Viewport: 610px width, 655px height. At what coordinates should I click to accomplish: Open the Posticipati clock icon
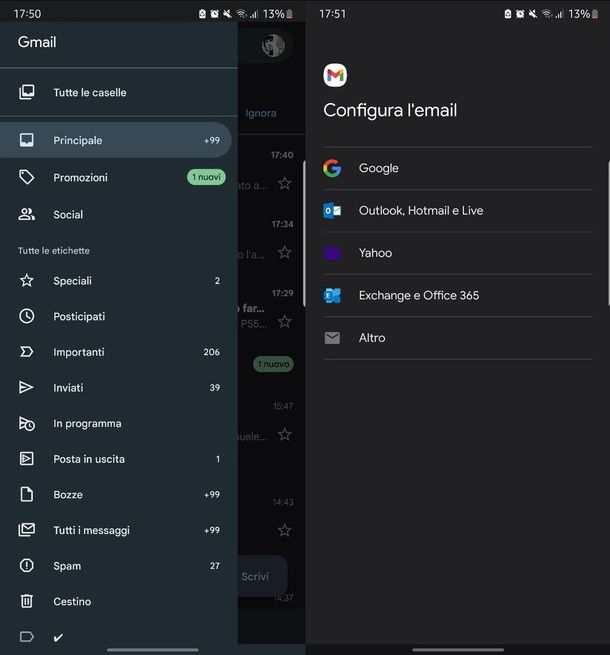point(27,316)
